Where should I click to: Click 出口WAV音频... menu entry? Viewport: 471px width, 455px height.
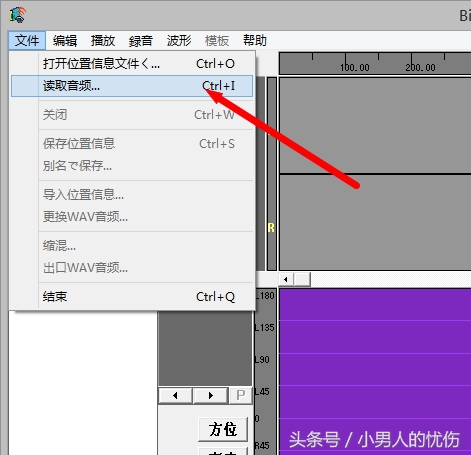tap(132, 268)
